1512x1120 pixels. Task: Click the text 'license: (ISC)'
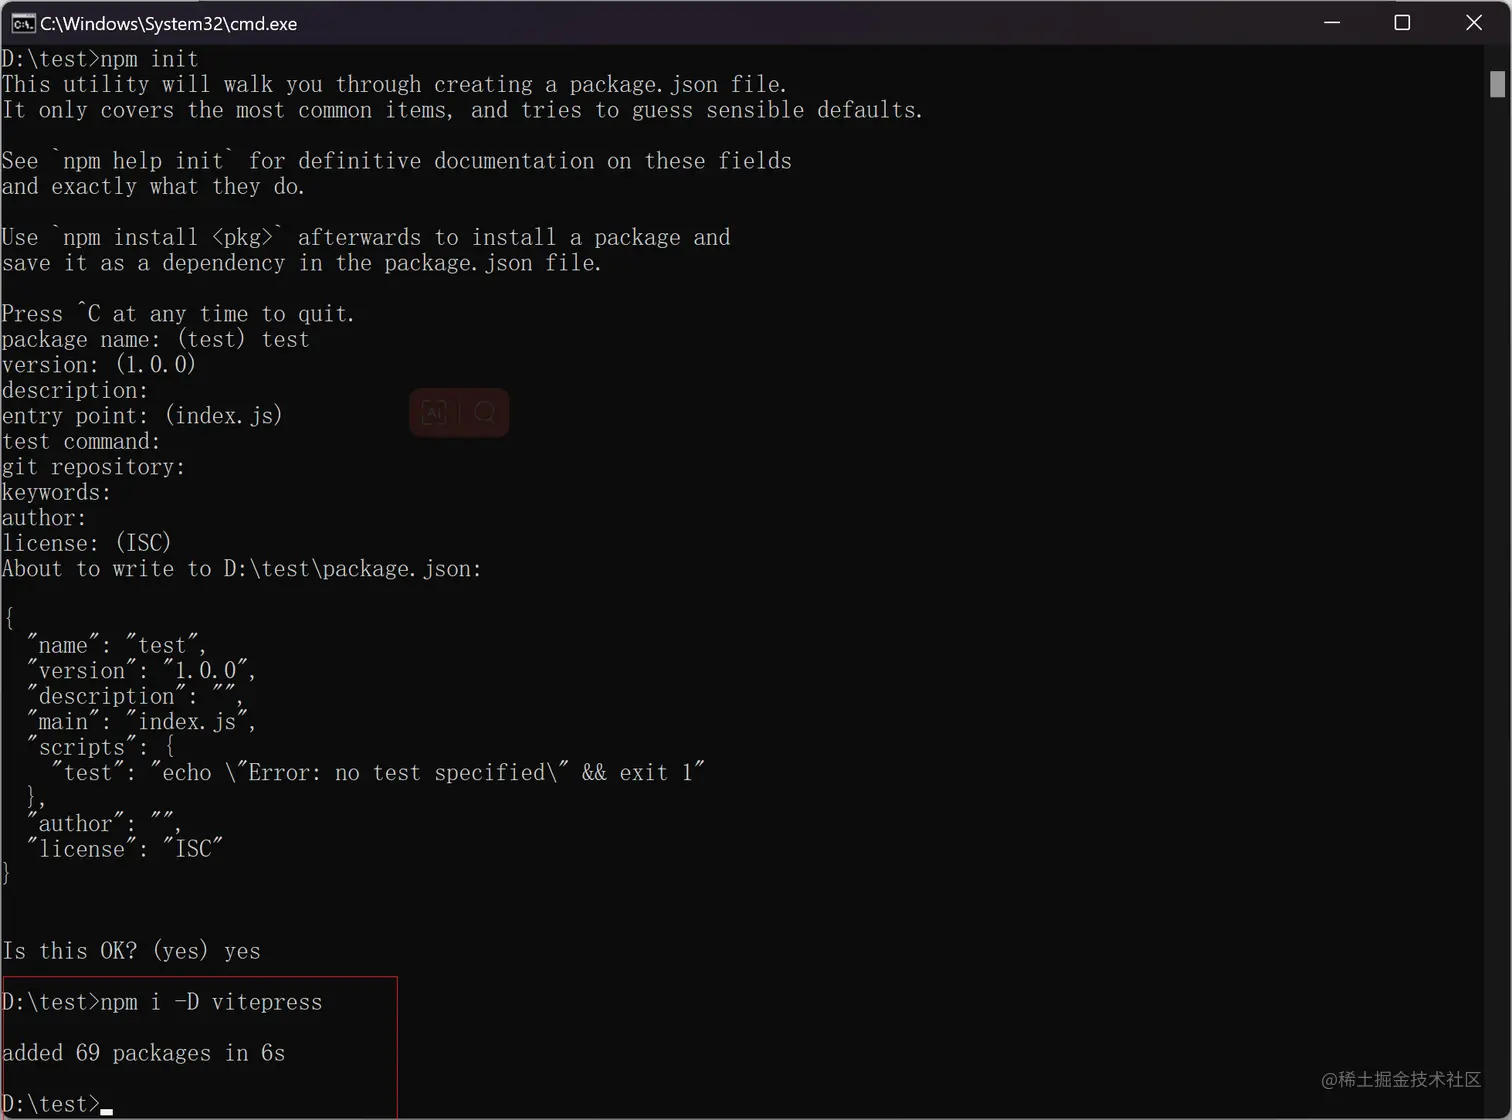point(86,543)
